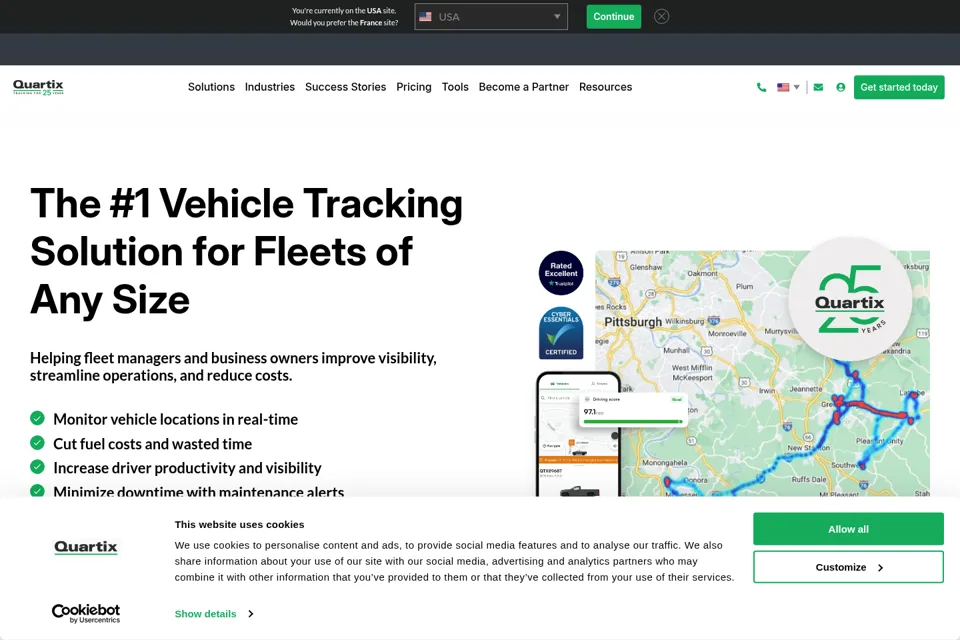Viewport: 960px width, 640px height.
Task: Click the Pittsburgh map image
Action: tap(762, 373)
